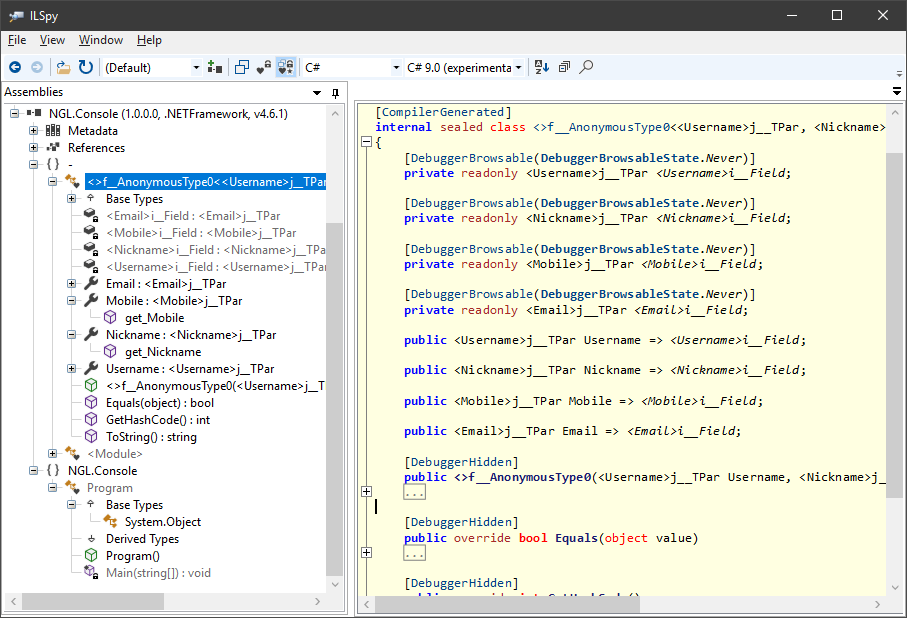The width and height of the screenshot is (907, 618).
Task: Reload all assemblies with the refresh icon
Action: [x=86, y=68]
